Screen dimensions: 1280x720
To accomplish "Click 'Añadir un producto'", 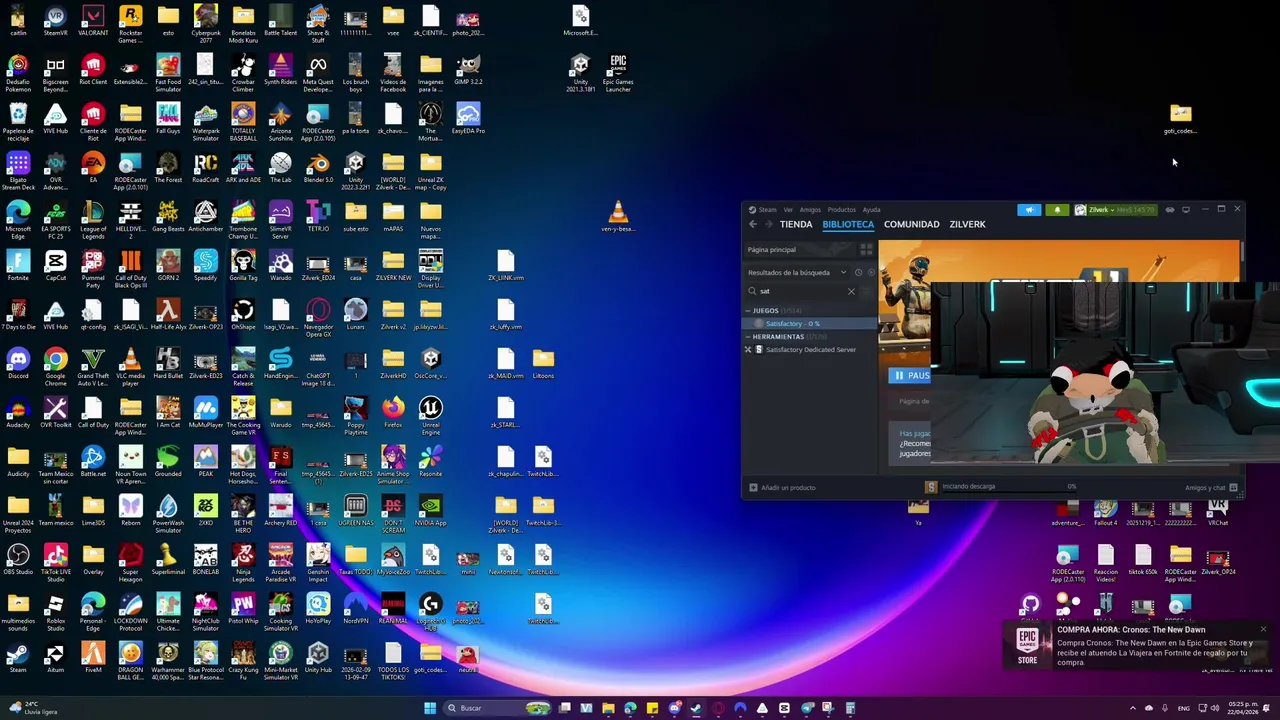I will 782,487.
